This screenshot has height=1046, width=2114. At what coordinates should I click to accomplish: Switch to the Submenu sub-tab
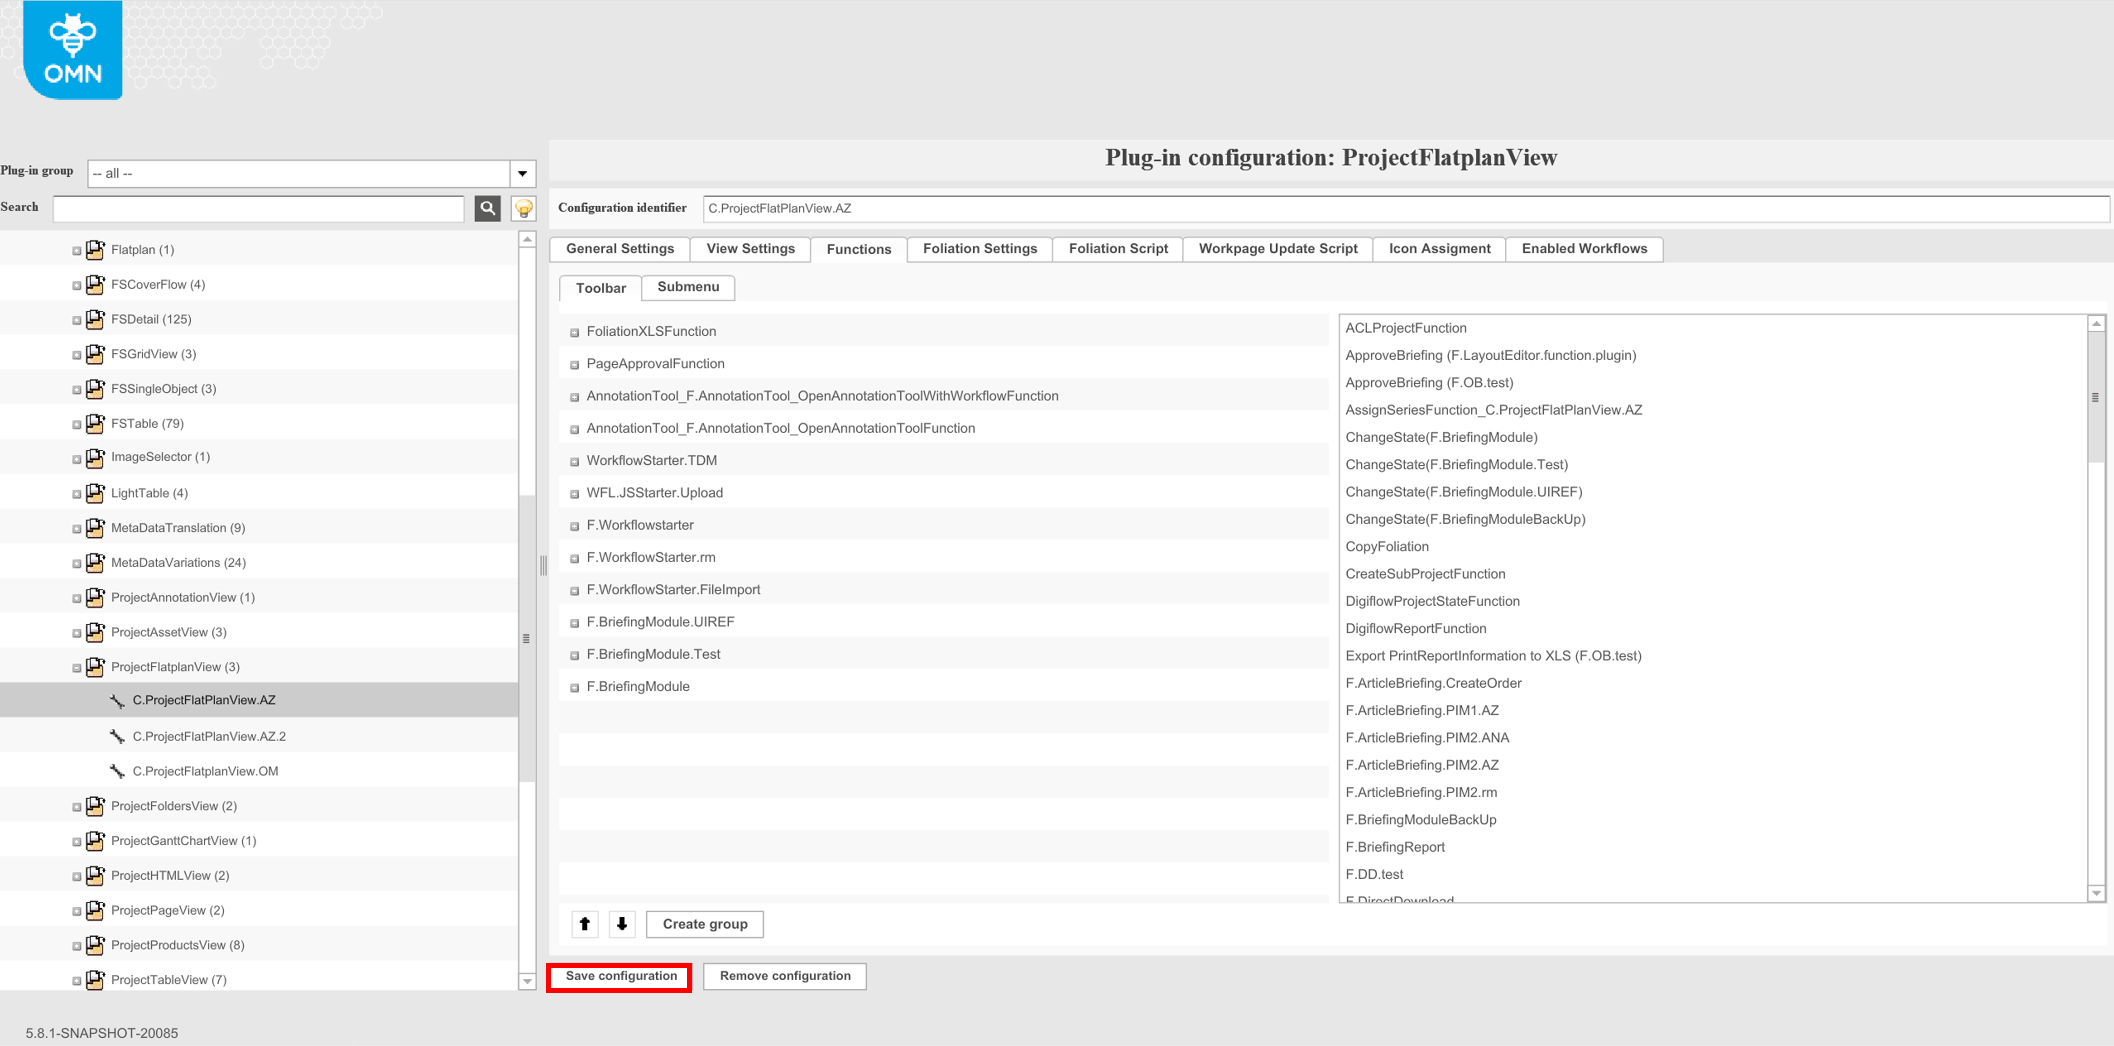pos(688,287)
